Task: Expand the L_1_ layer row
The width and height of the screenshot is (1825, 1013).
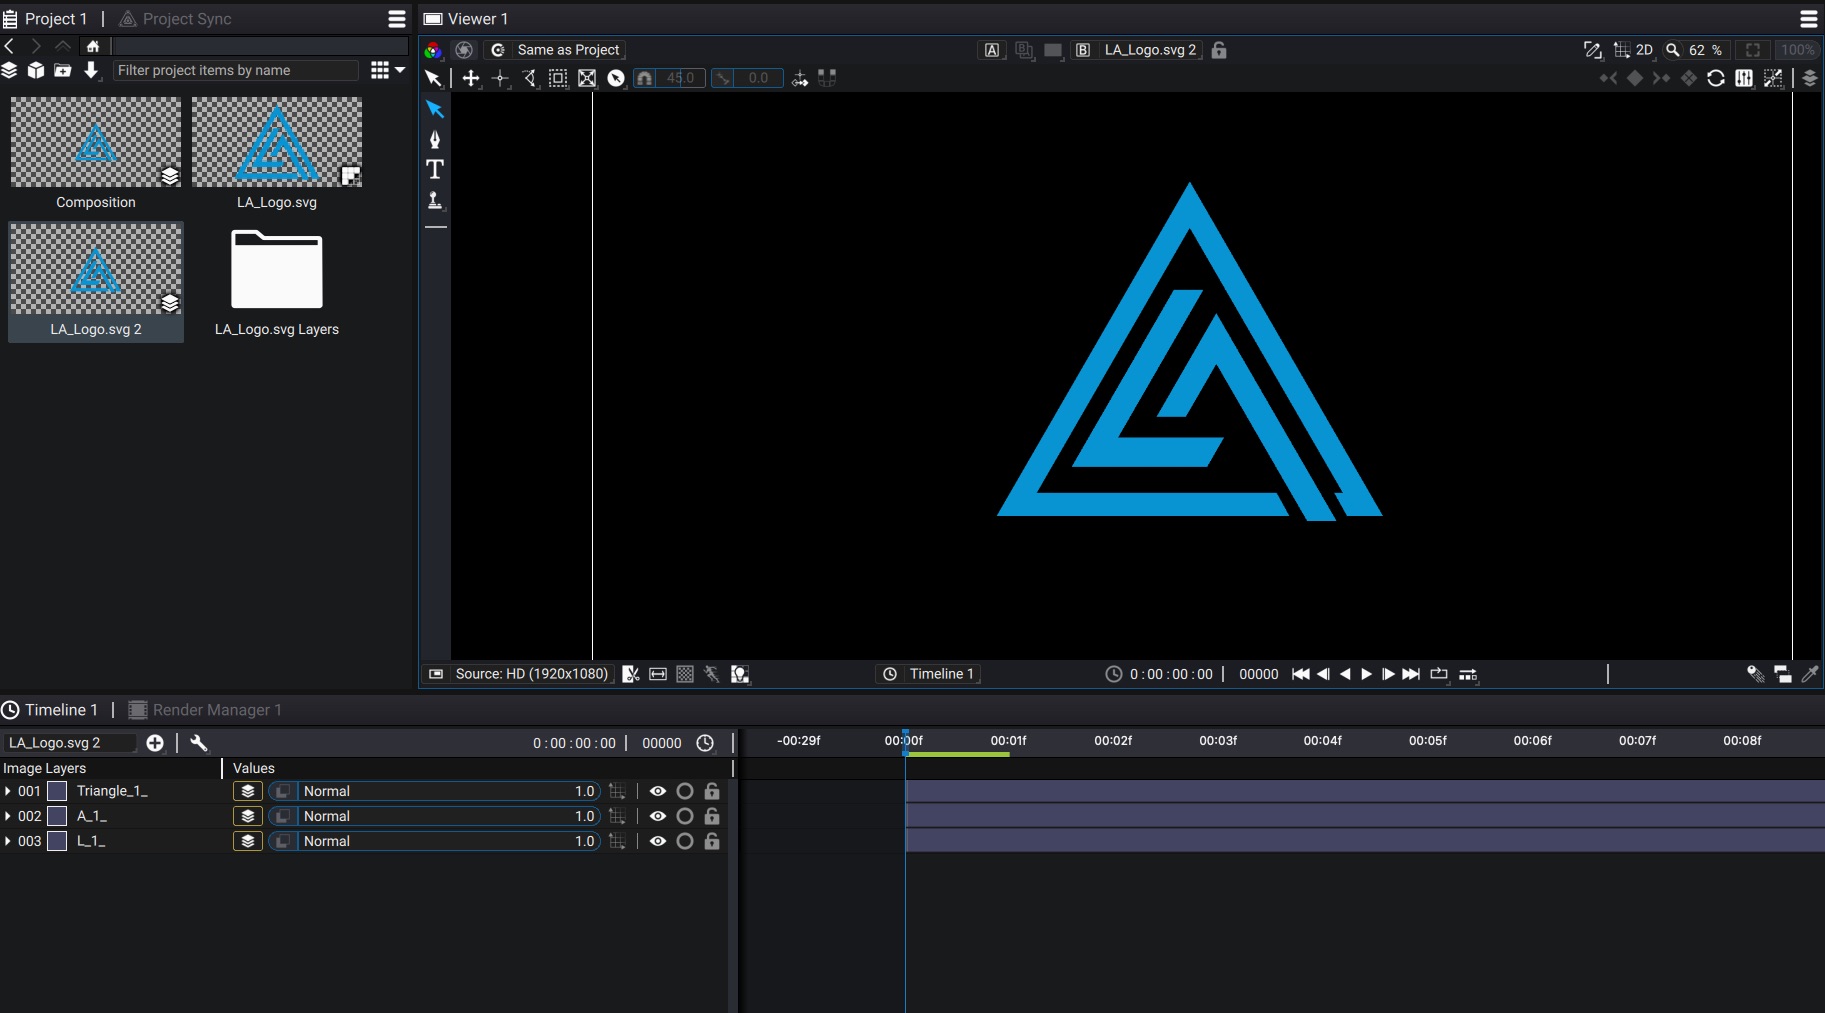Action: [8, 841]
